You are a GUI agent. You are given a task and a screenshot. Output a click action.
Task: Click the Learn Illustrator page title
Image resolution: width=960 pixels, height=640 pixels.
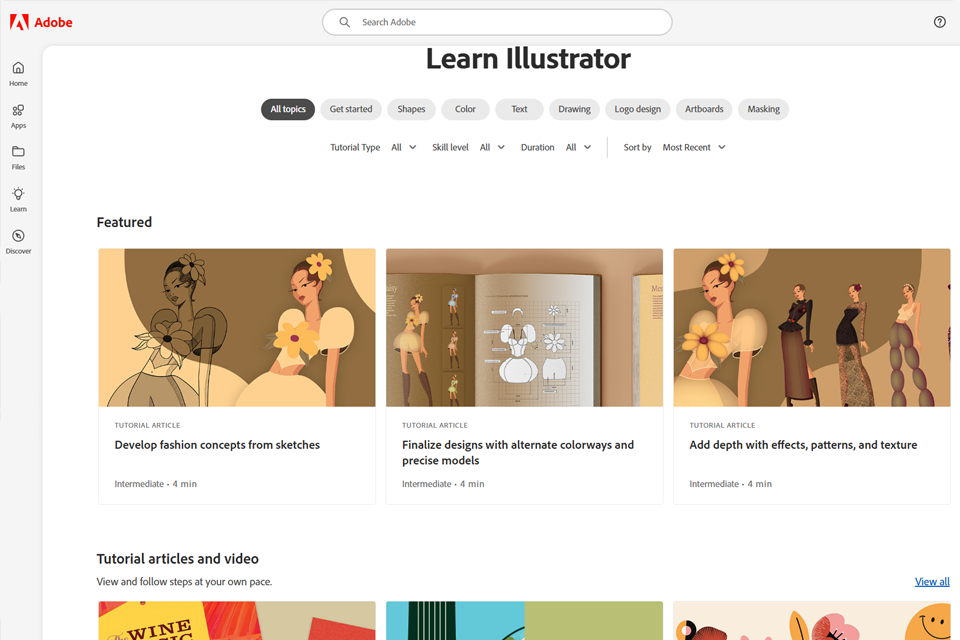click(528, 59)
